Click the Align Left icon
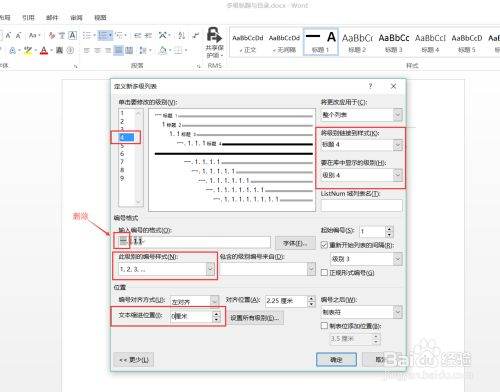This screenshot has width=500, height=392. click(x=87, y=51)
